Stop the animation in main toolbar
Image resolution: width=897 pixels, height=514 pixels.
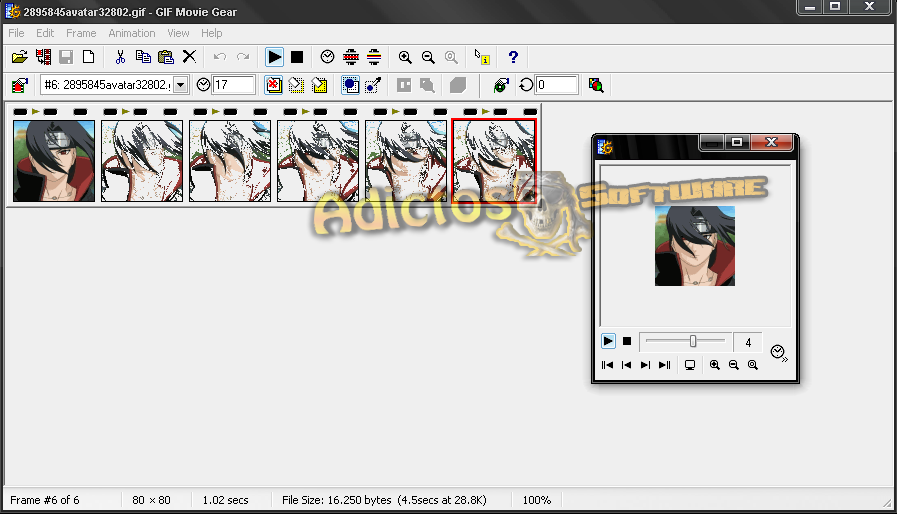click(297, 57)
